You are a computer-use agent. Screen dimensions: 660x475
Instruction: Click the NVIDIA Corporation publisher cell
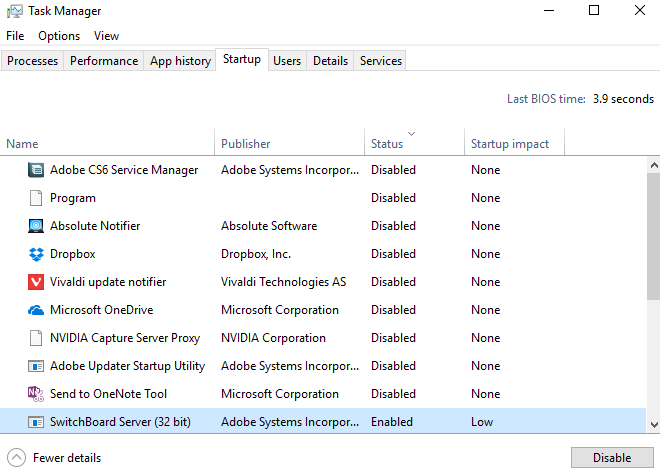pos(273,338)
